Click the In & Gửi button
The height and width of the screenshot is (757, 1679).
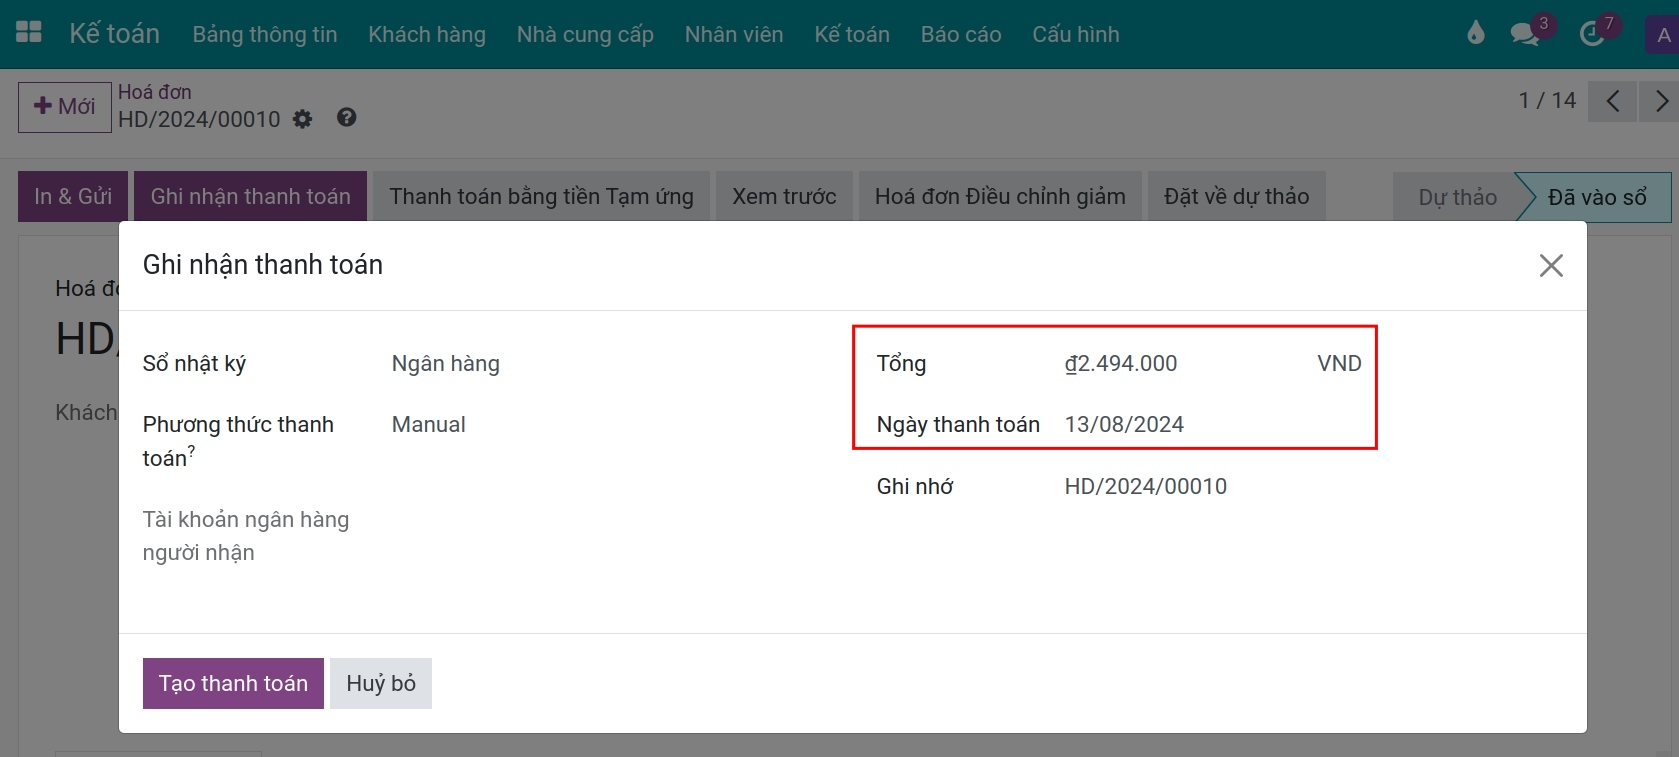point(73,196)
